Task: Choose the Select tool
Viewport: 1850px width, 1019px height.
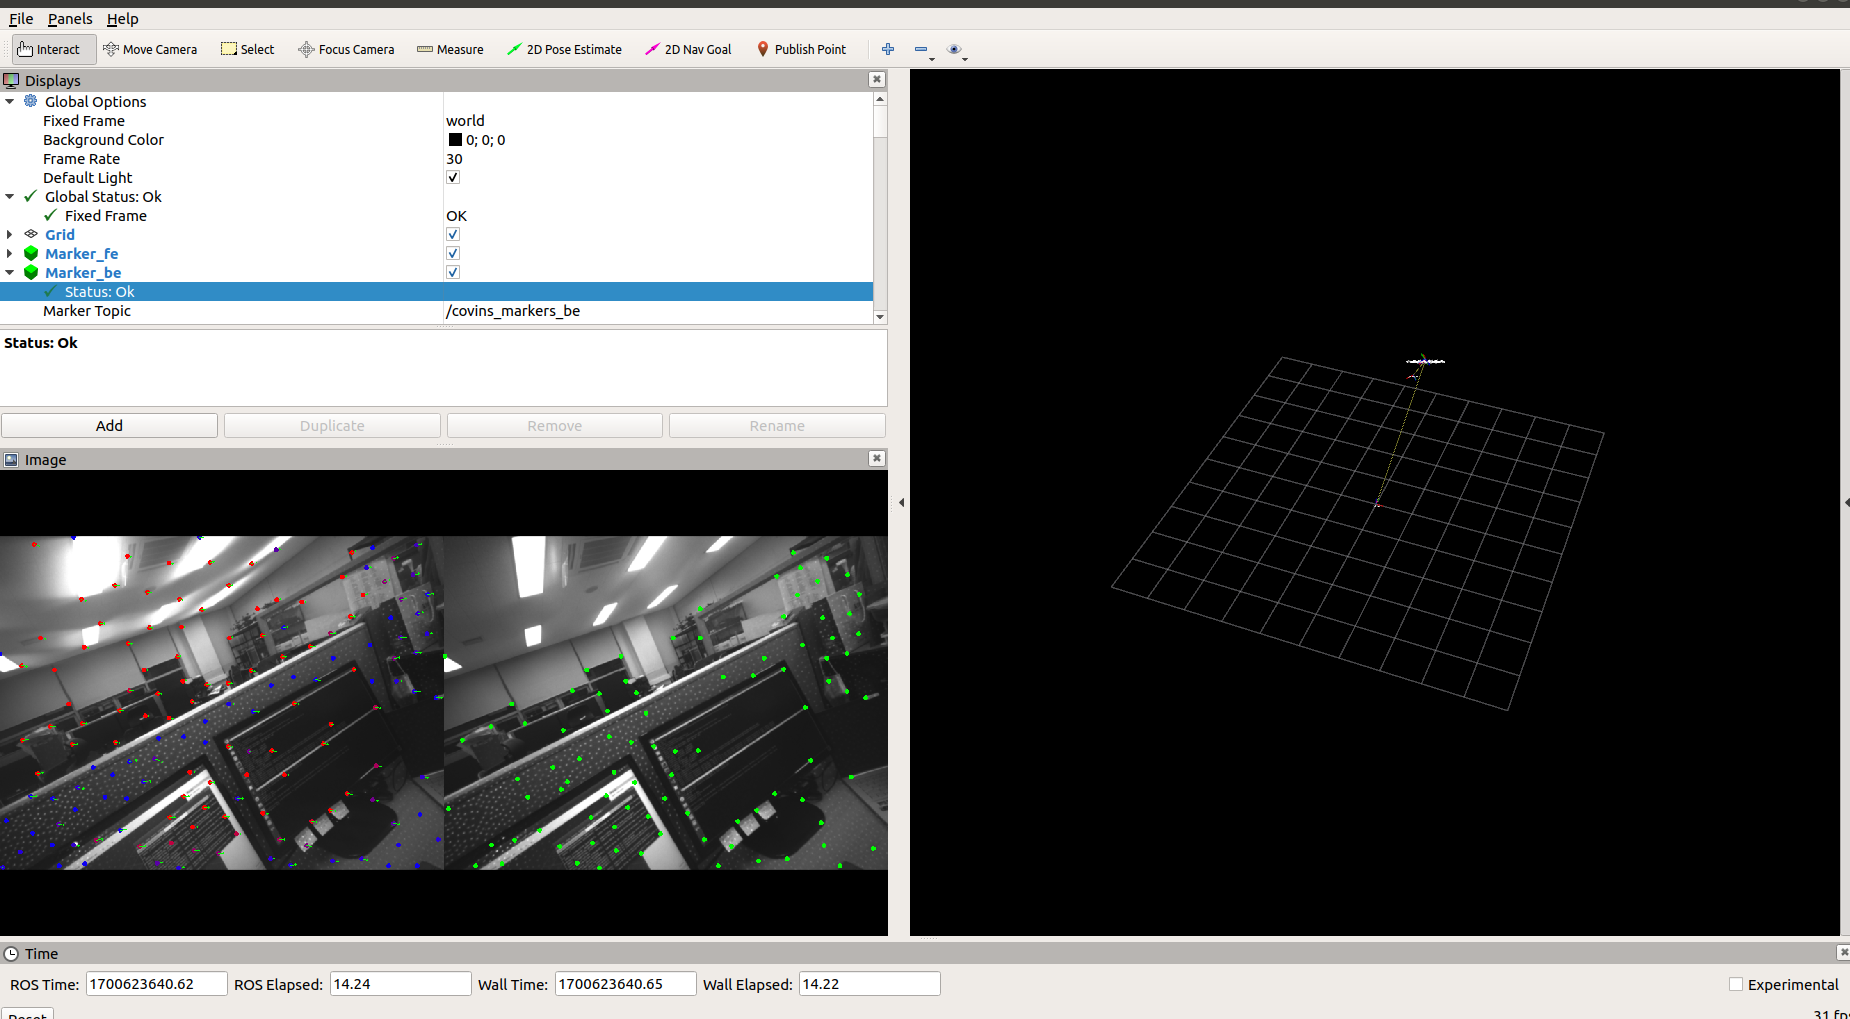Action: click(247, 49)
